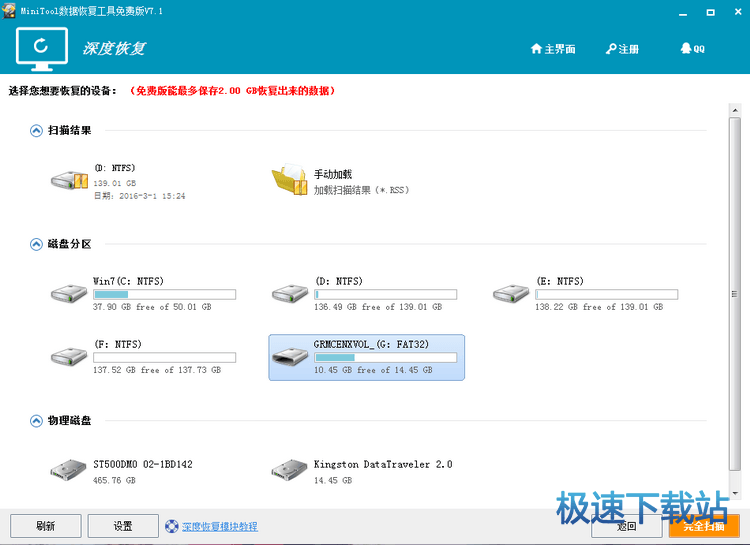The height and width of the screenshot is (545, 750).
Task: Open the 深度恢复模块教程 tutorial link
Action: [220, 526]
